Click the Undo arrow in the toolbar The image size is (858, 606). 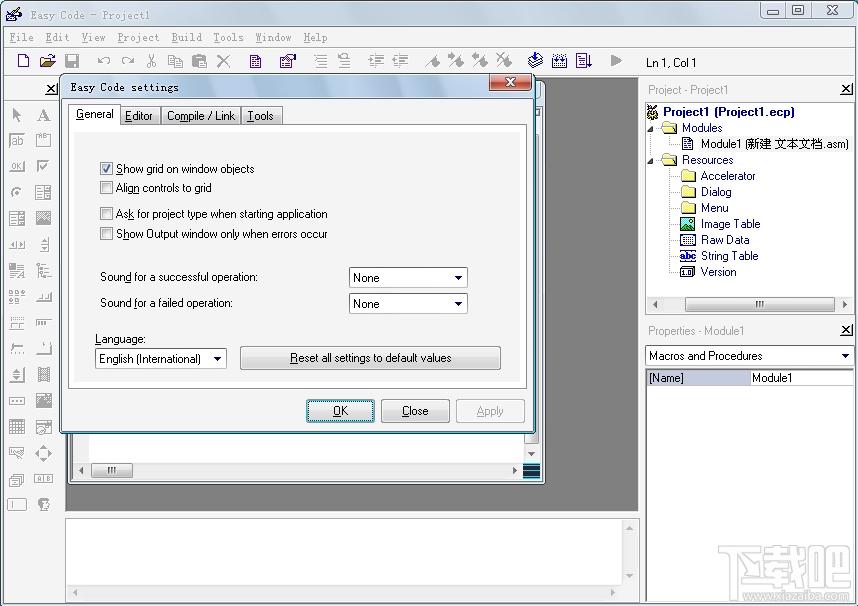coord(104,61)
